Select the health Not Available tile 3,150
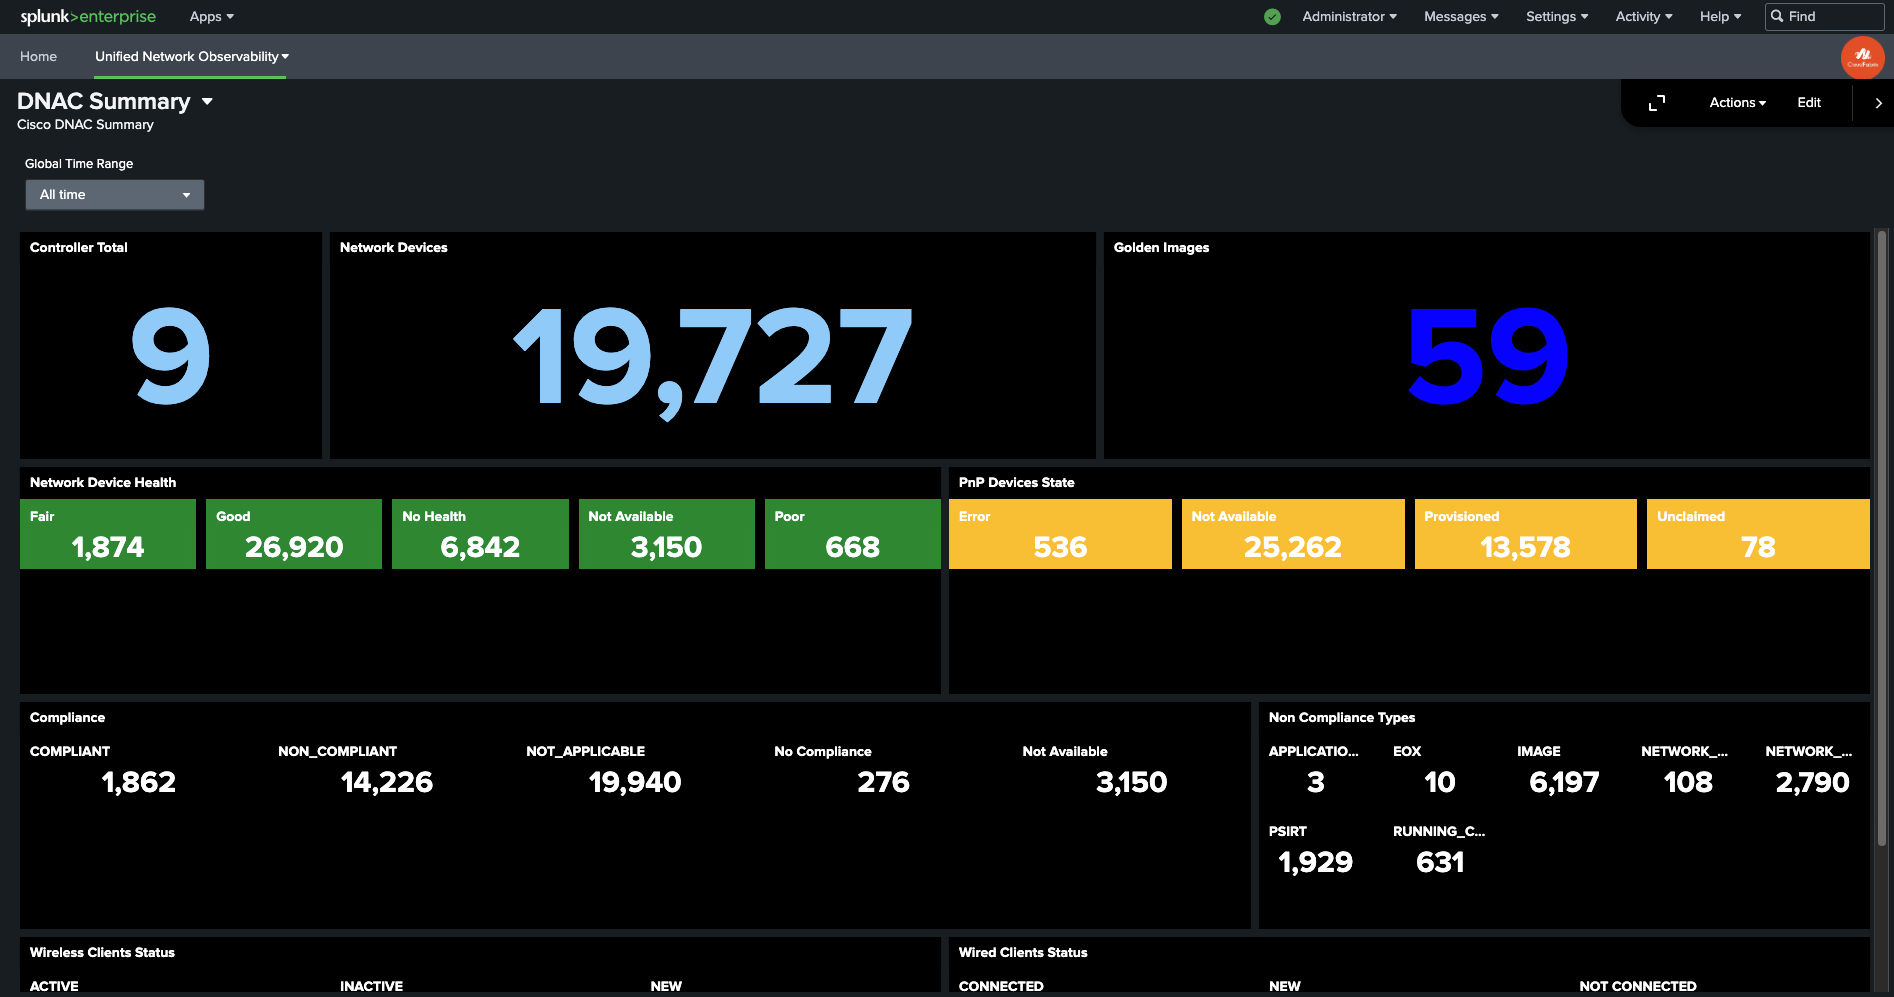 [x=666, y=534]
